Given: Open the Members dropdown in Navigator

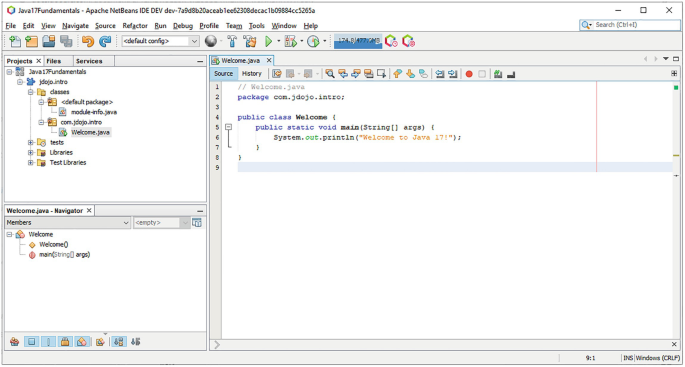Looking at the screenshot, I should pyautogui.click(x=68, y=223).
